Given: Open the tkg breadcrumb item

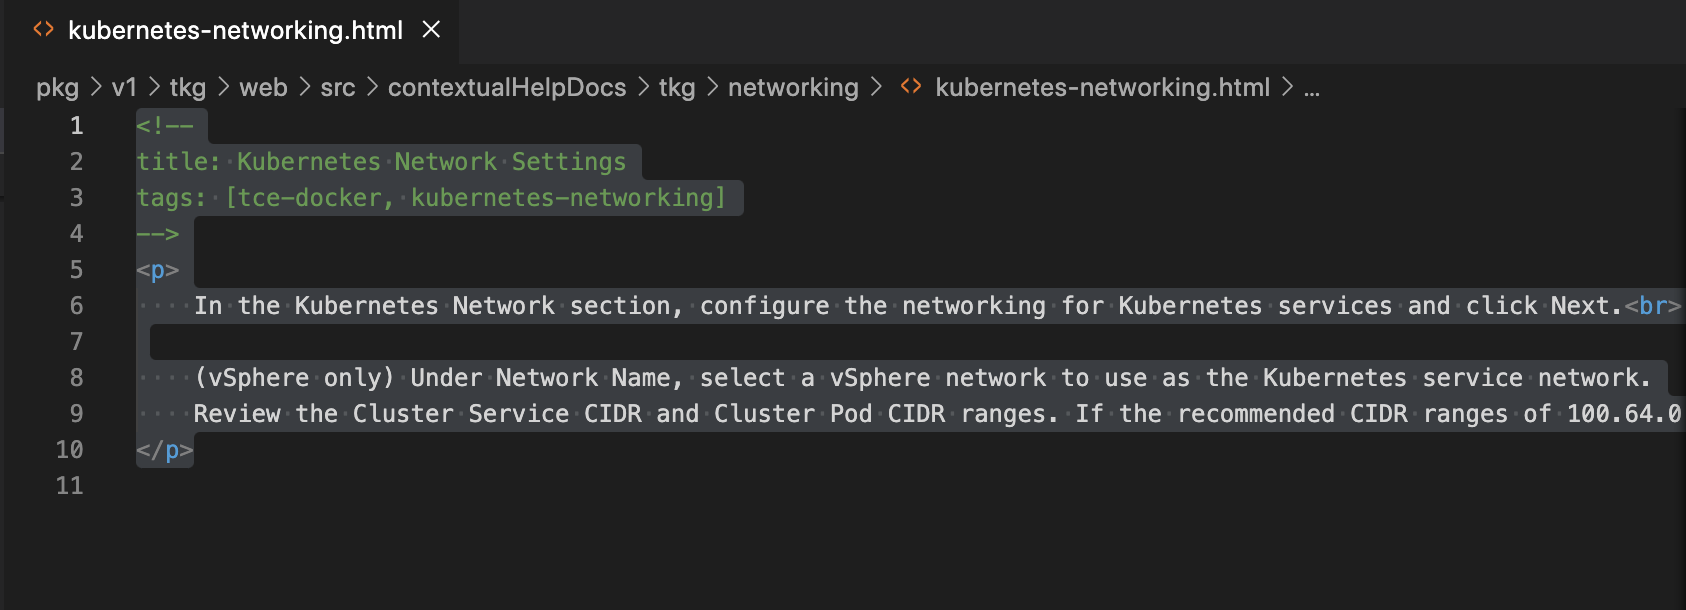Looking at the screenshot, I should point(190,87).
